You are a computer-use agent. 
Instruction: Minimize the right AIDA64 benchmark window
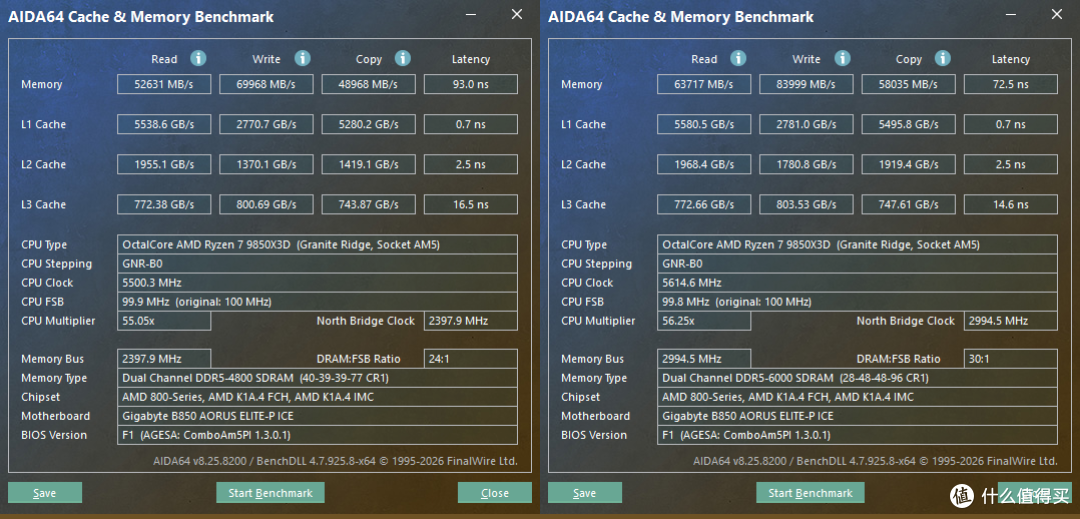click(1011, 14)
